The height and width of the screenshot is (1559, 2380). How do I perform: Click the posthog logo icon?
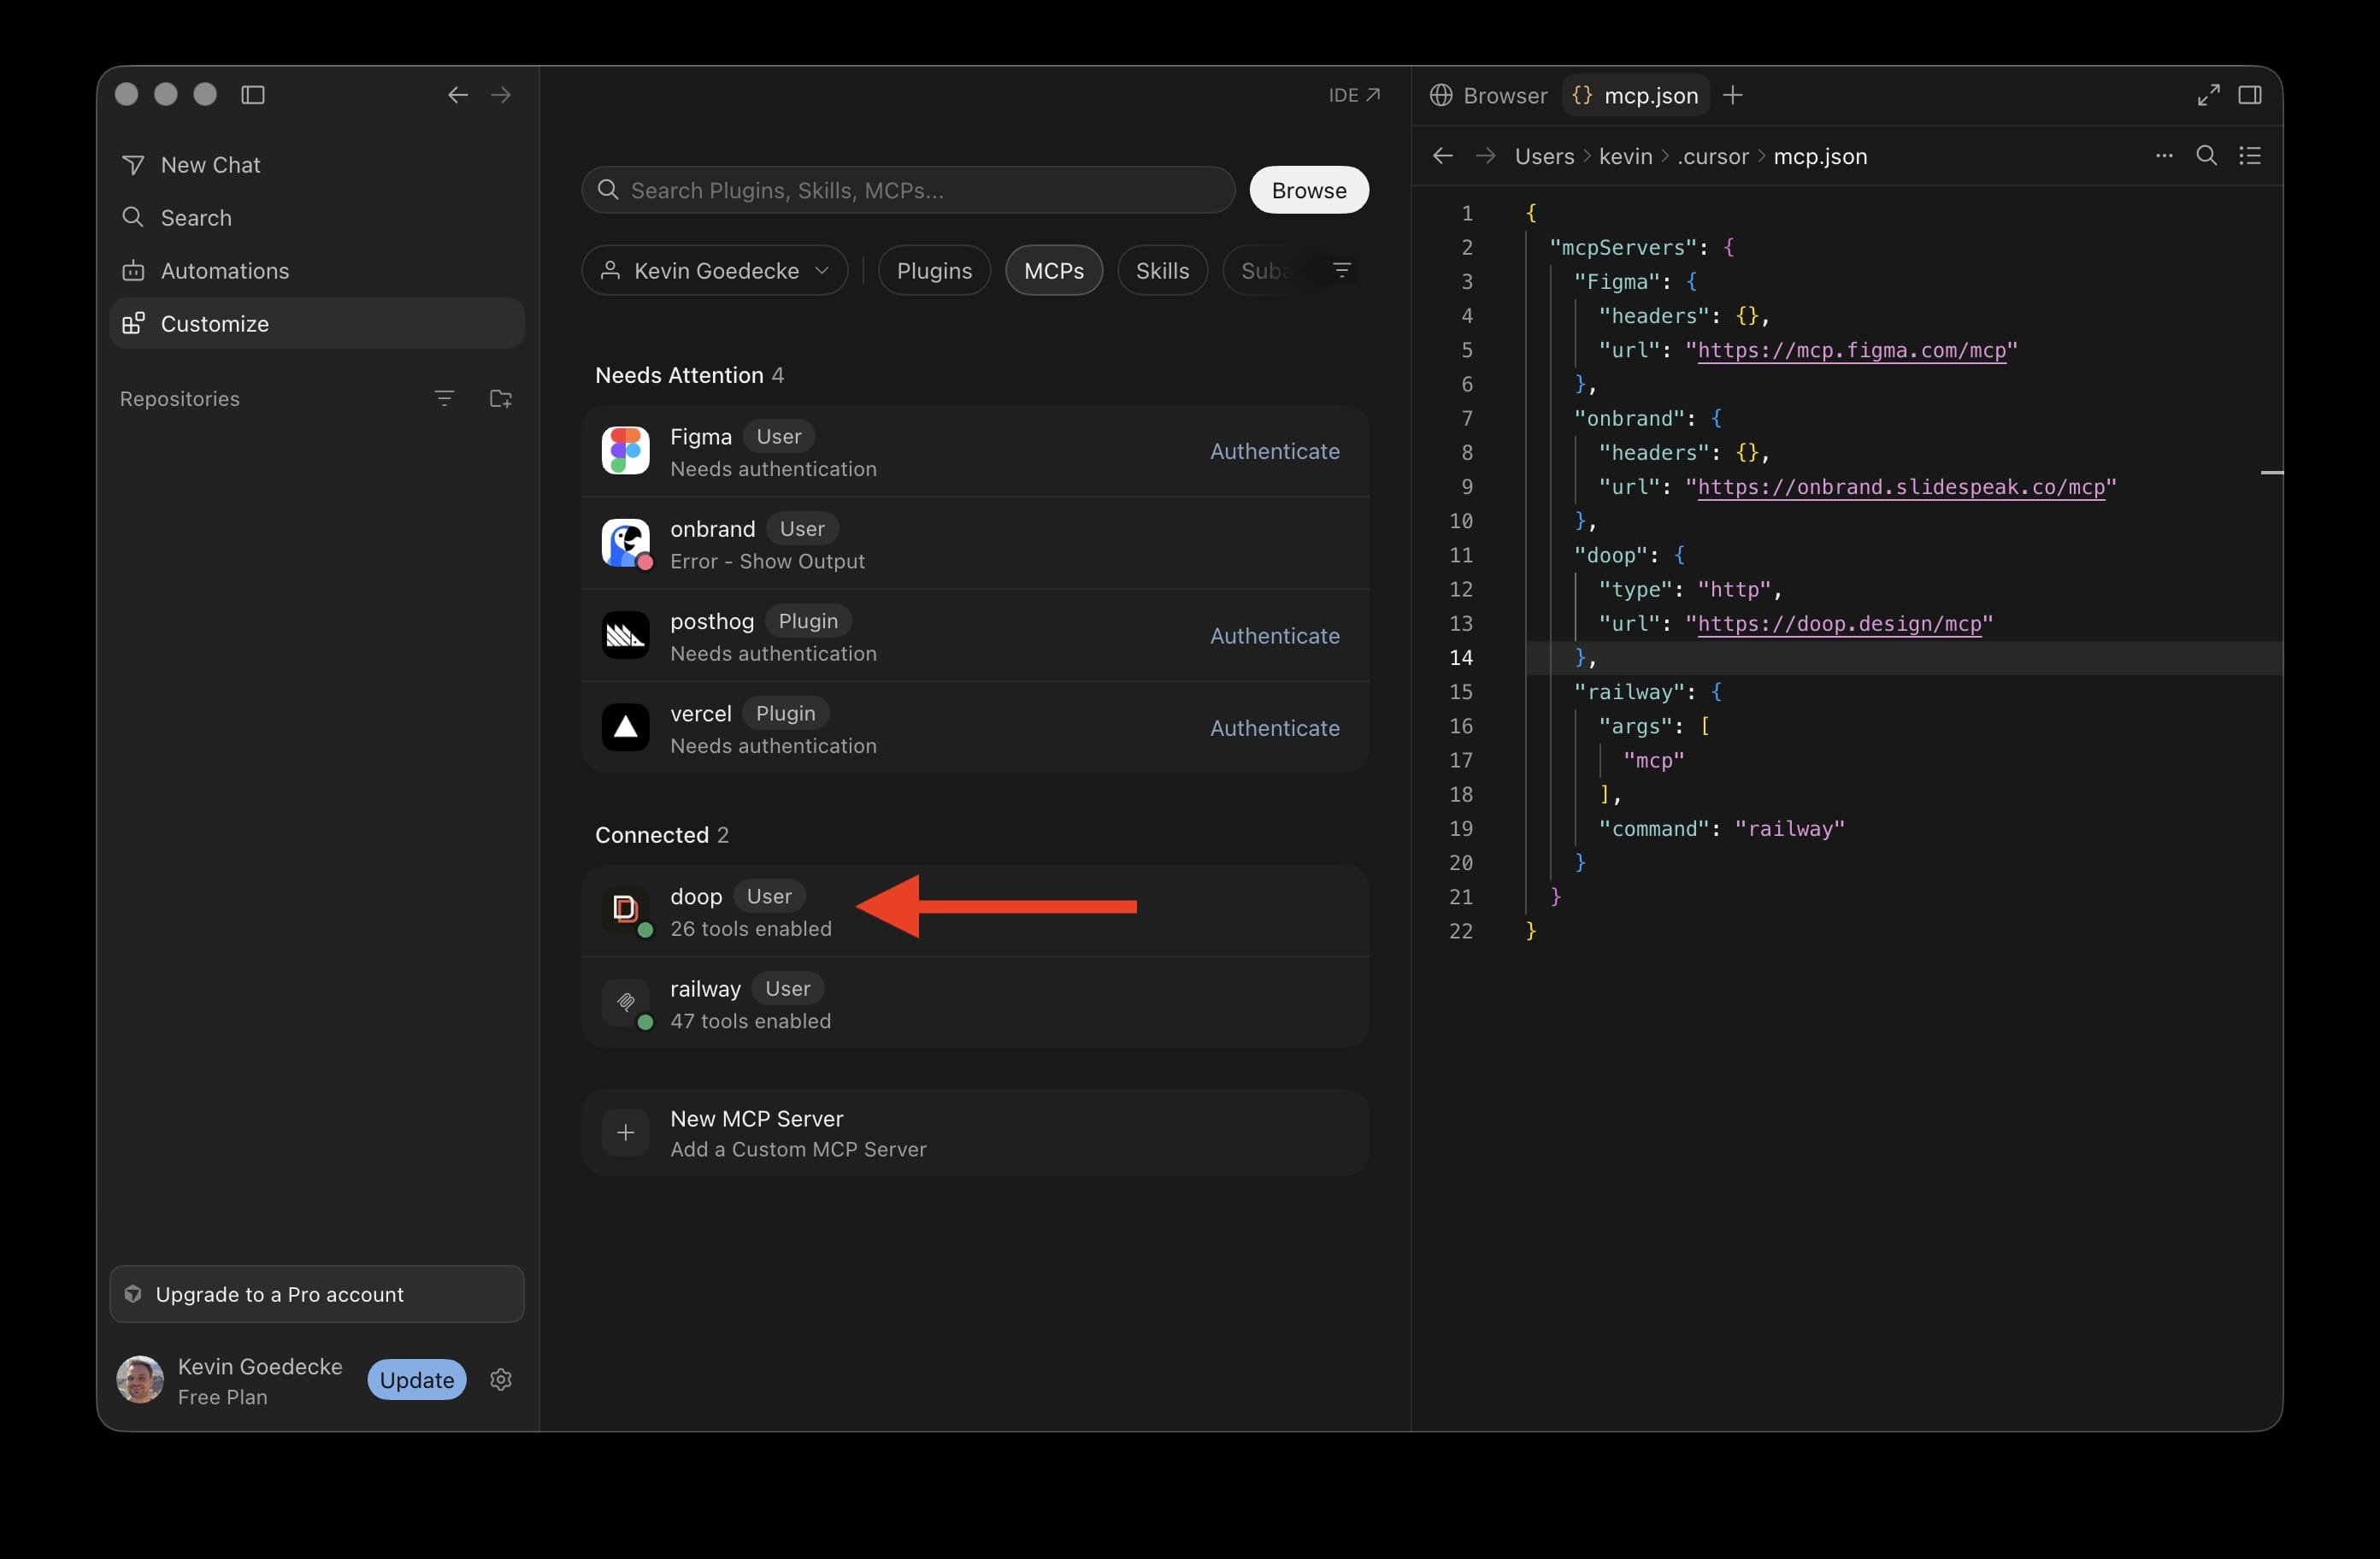[626, 636]
